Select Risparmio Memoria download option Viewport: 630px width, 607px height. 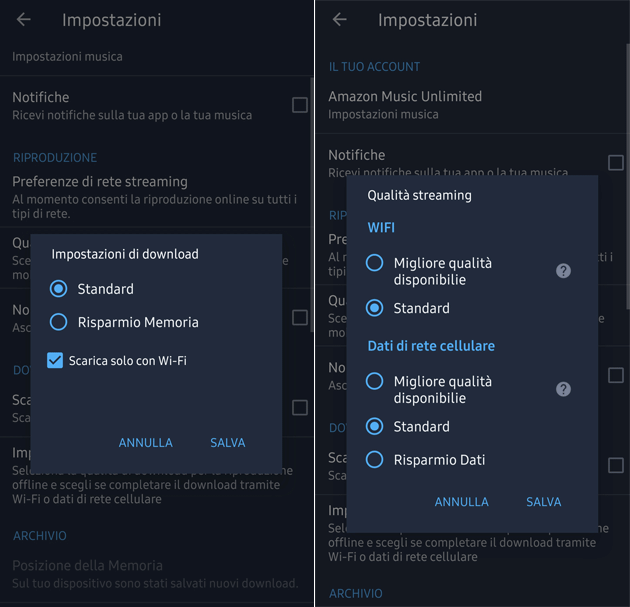pos(59,322)
